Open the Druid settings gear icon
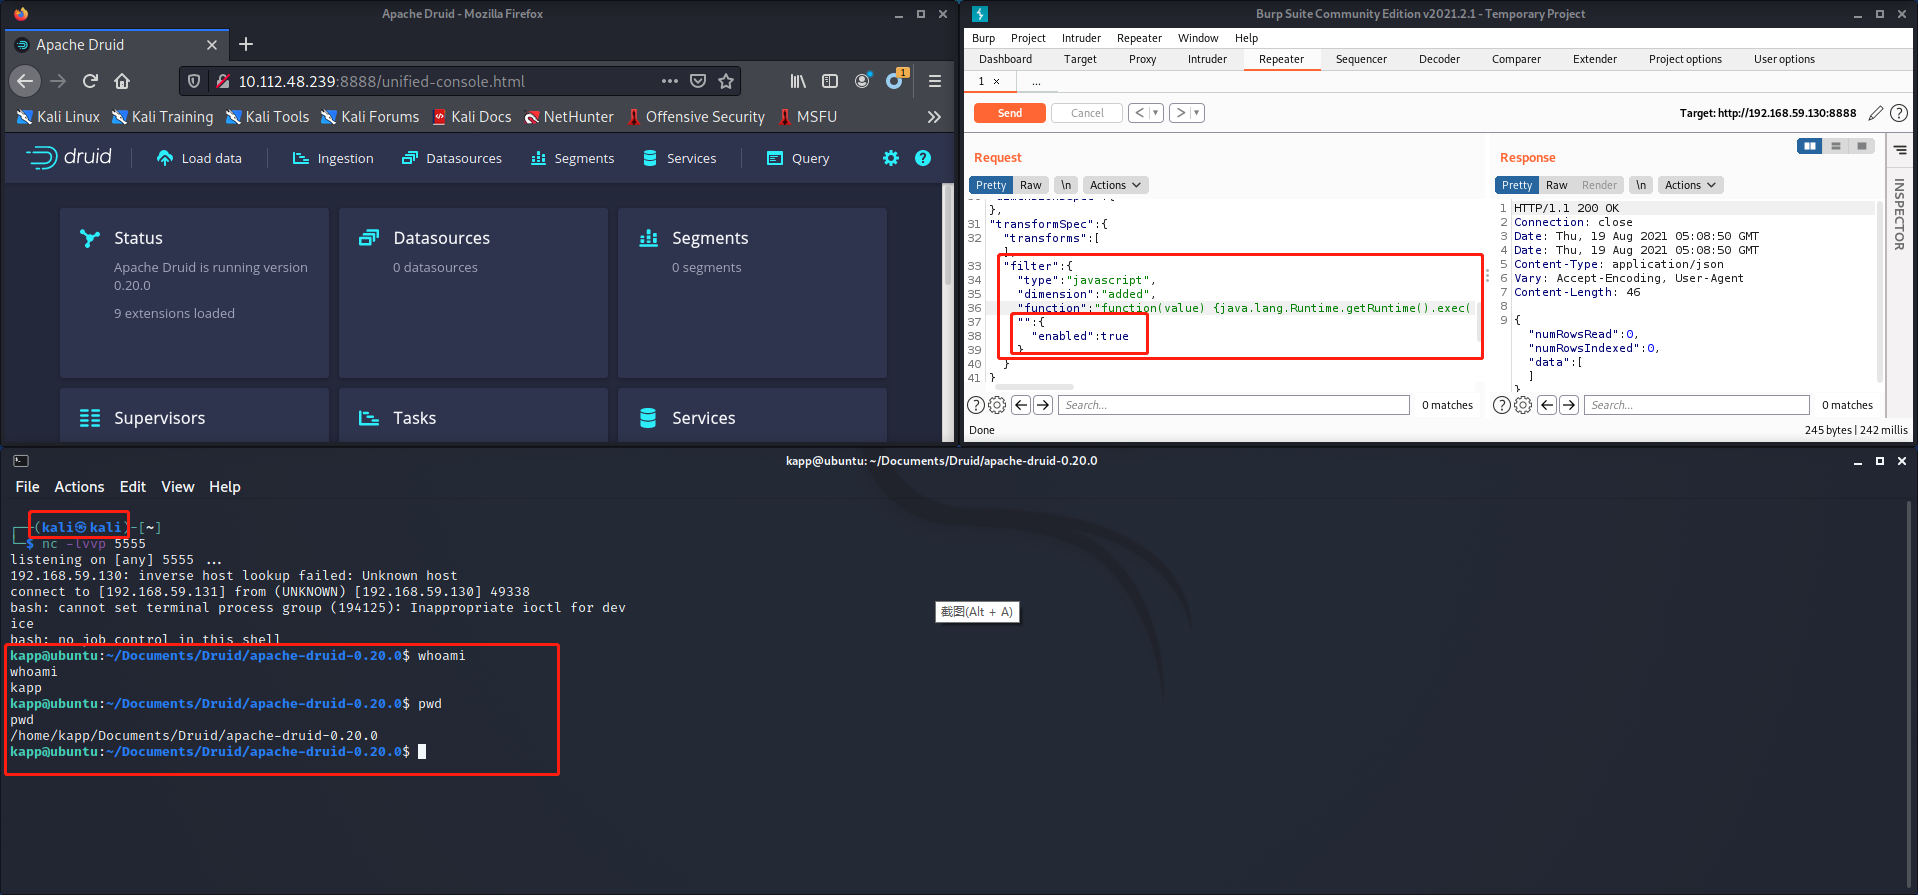 click(890, 158)
